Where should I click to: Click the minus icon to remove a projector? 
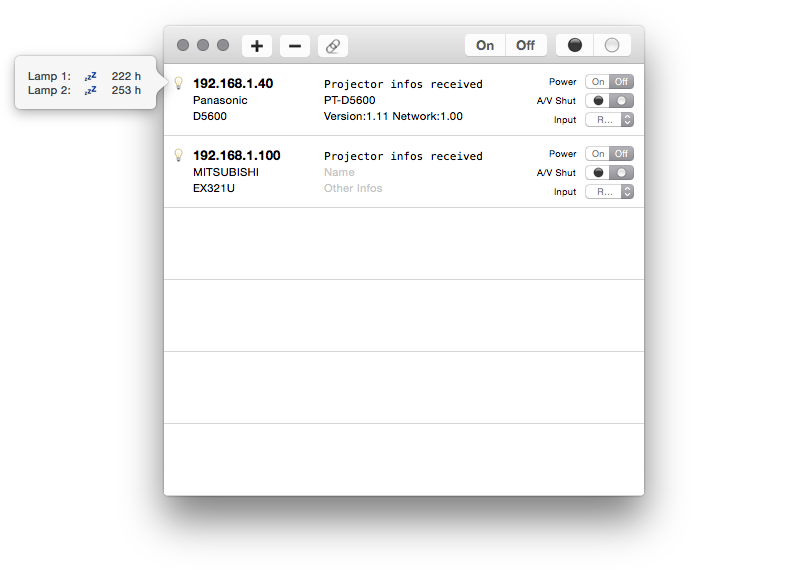point(294,46)
